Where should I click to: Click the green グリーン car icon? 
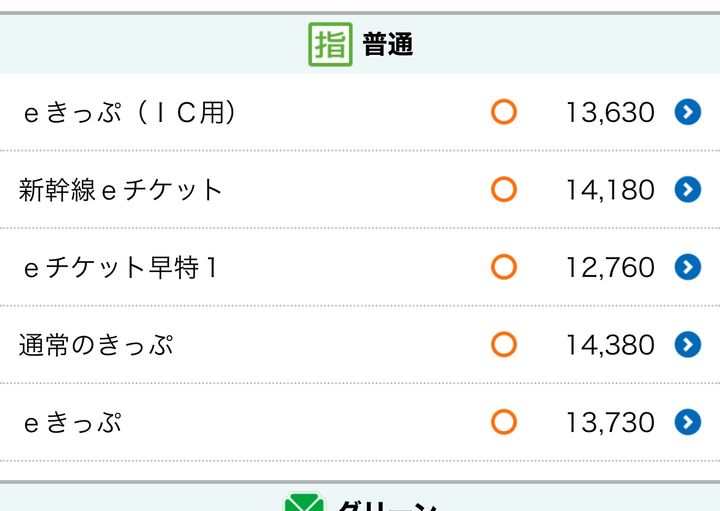coord(303,503)
